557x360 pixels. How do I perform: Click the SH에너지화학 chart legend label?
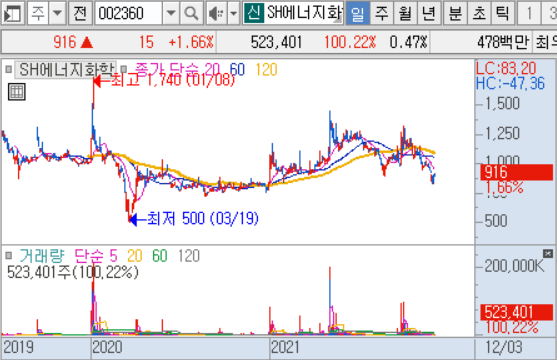point(66,69)
